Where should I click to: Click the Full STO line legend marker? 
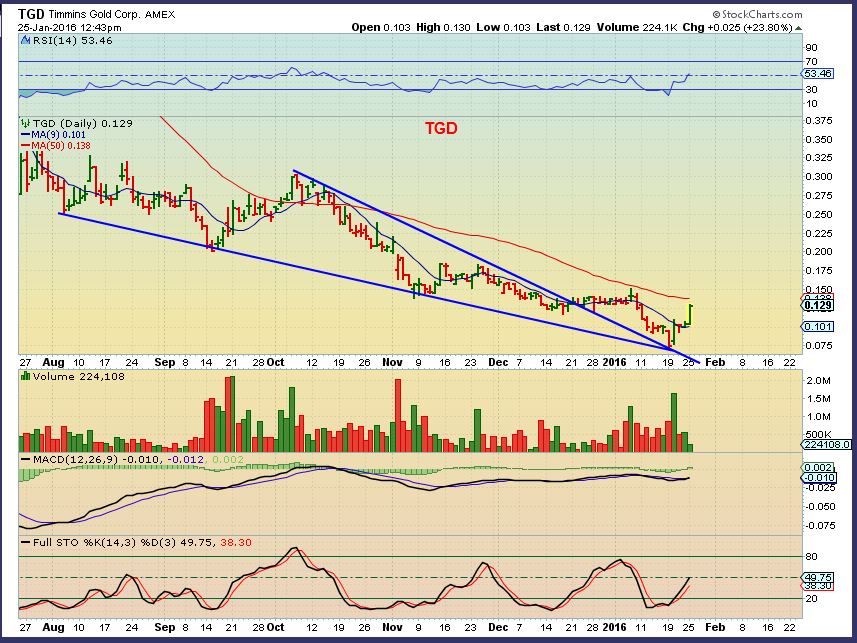(x=25, y=542)
